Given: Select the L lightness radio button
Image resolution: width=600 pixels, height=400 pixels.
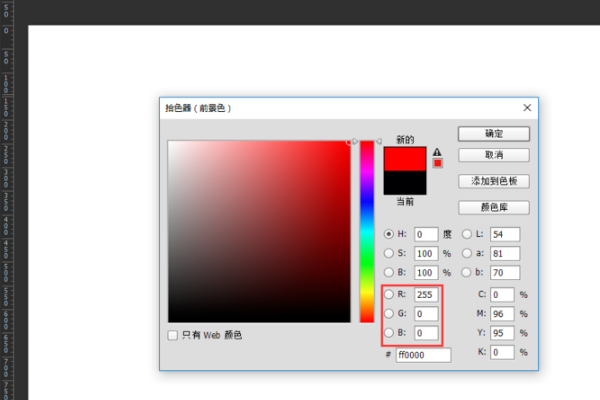Looking at the screenshot, I should pyautogui.click(x=466, y=234).
